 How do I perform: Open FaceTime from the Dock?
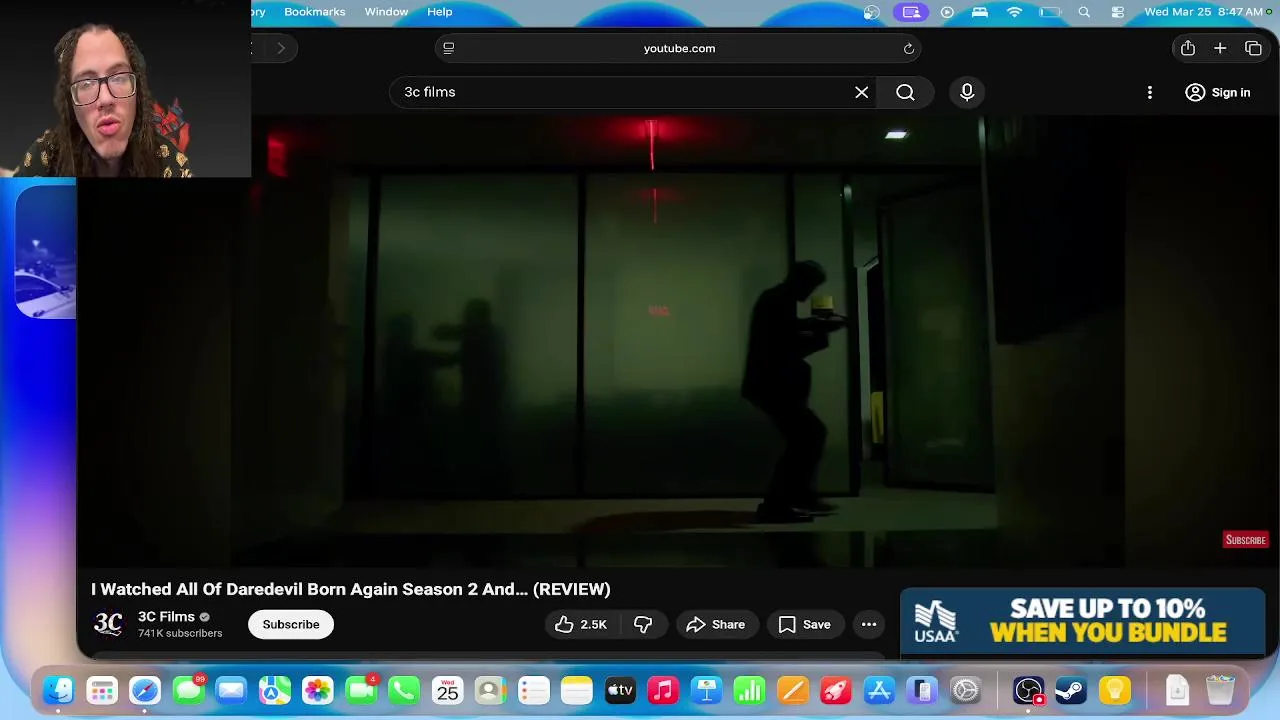click(x=361, y=690)
